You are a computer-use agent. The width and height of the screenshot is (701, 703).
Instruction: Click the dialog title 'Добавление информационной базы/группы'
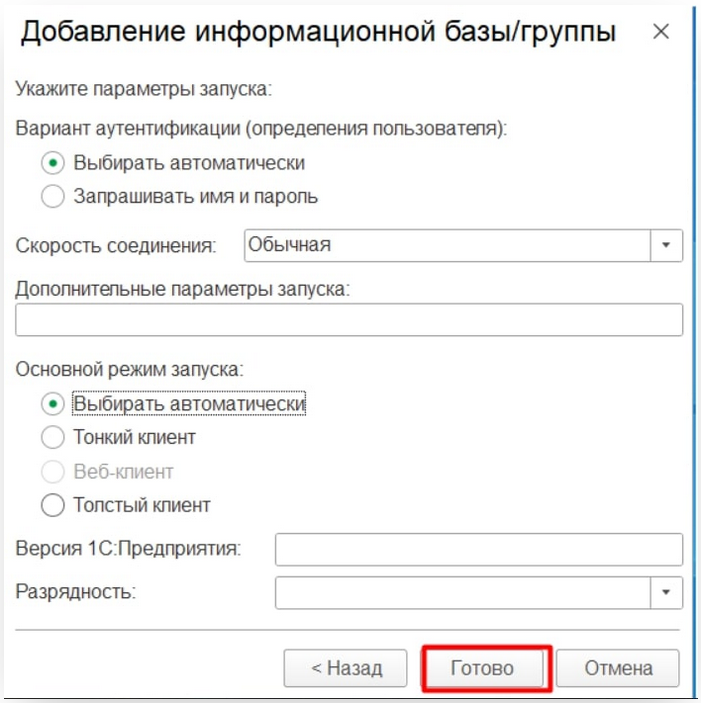pyautogui.click(x=318, y=32)
